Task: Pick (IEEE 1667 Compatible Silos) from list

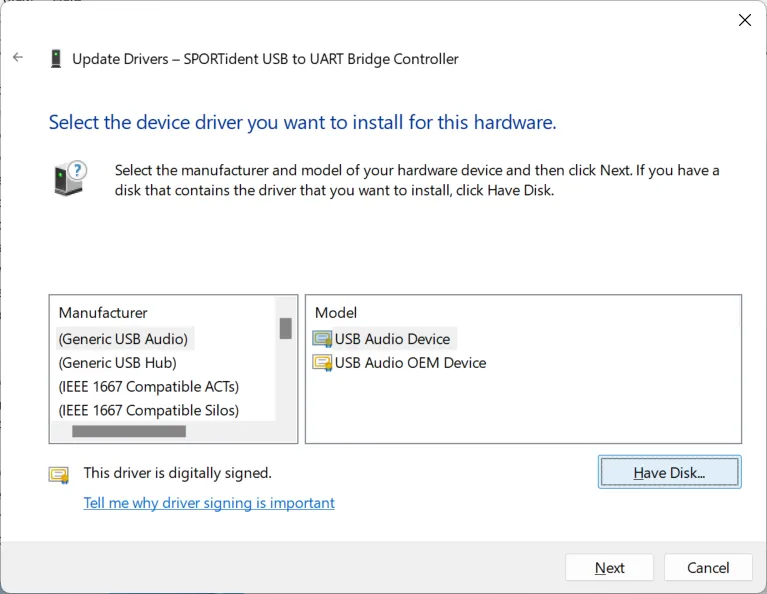Action: [148, 410]
